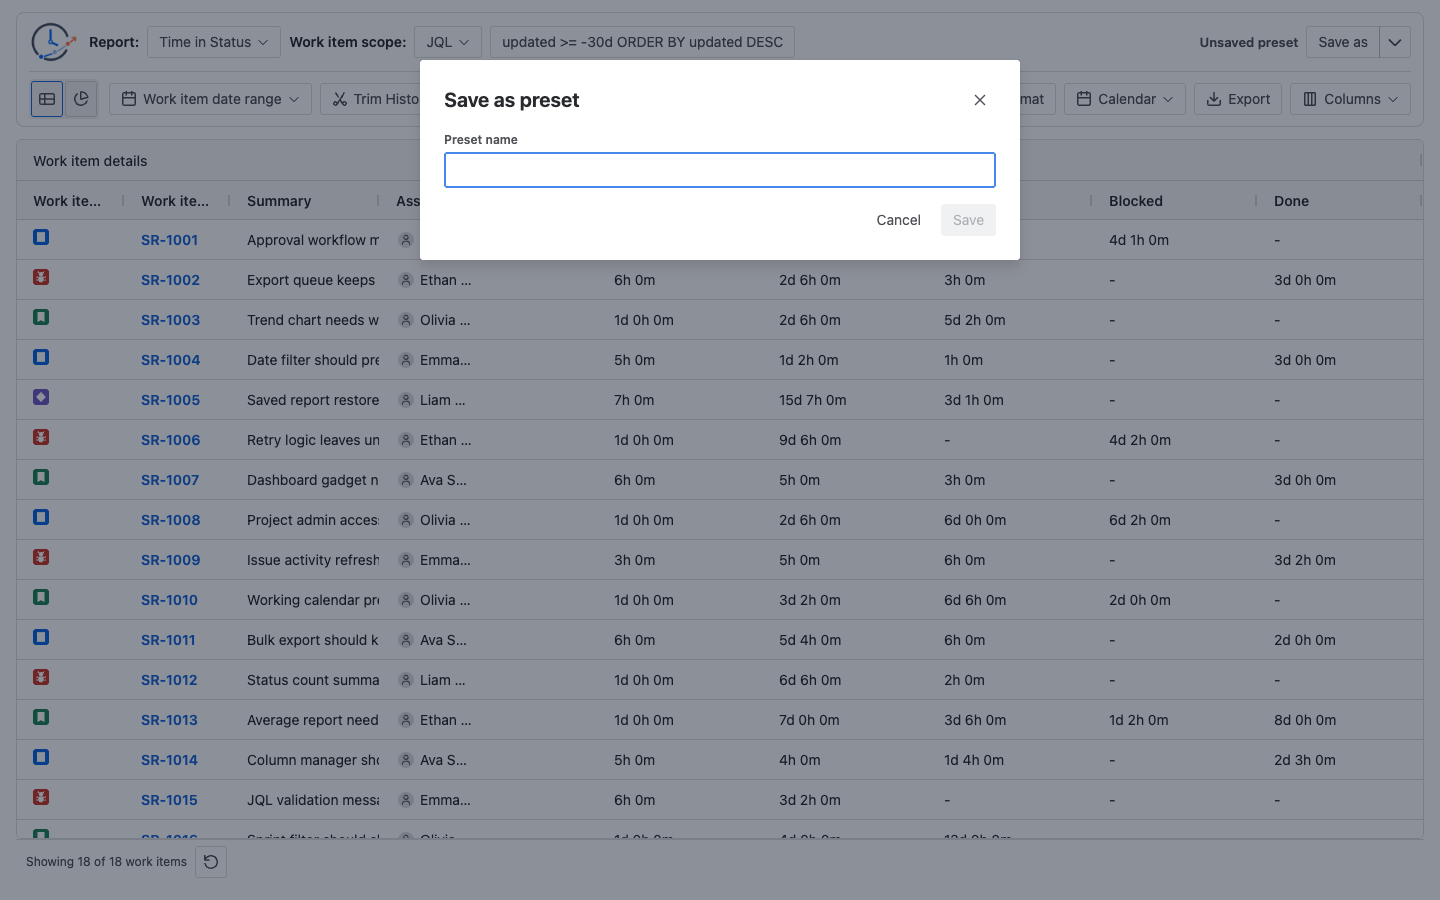Image resolution: width=1440 pixels, height=900 pixels.
Task: Click the story type icon for SR-1003
Action: [x=41, y=317]
